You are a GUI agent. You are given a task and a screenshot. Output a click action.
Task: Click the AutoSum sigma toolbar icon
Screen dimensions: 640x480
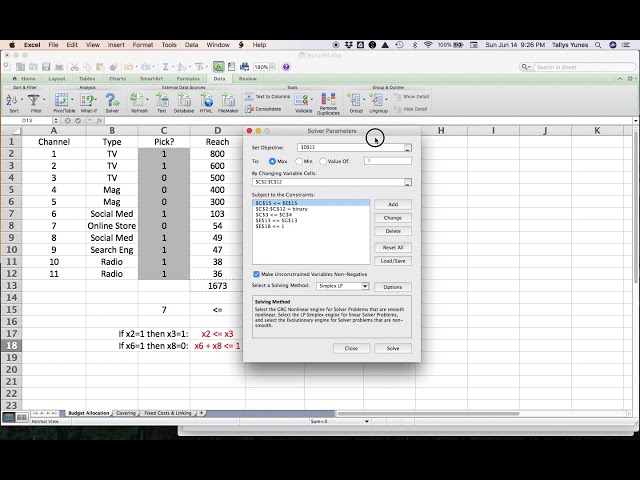point(165,67)
